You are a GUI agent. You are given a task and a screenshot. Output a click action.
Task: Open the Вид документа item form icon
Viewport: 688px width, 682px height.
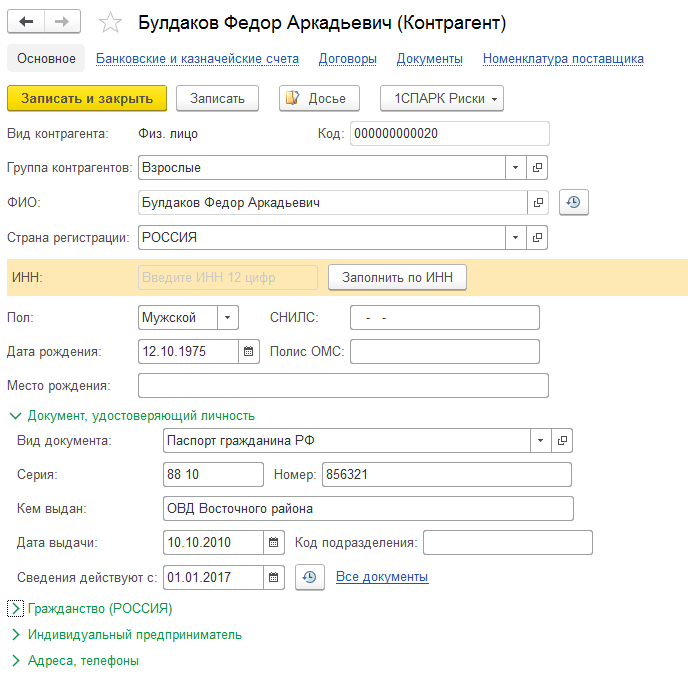coord(562,441)
